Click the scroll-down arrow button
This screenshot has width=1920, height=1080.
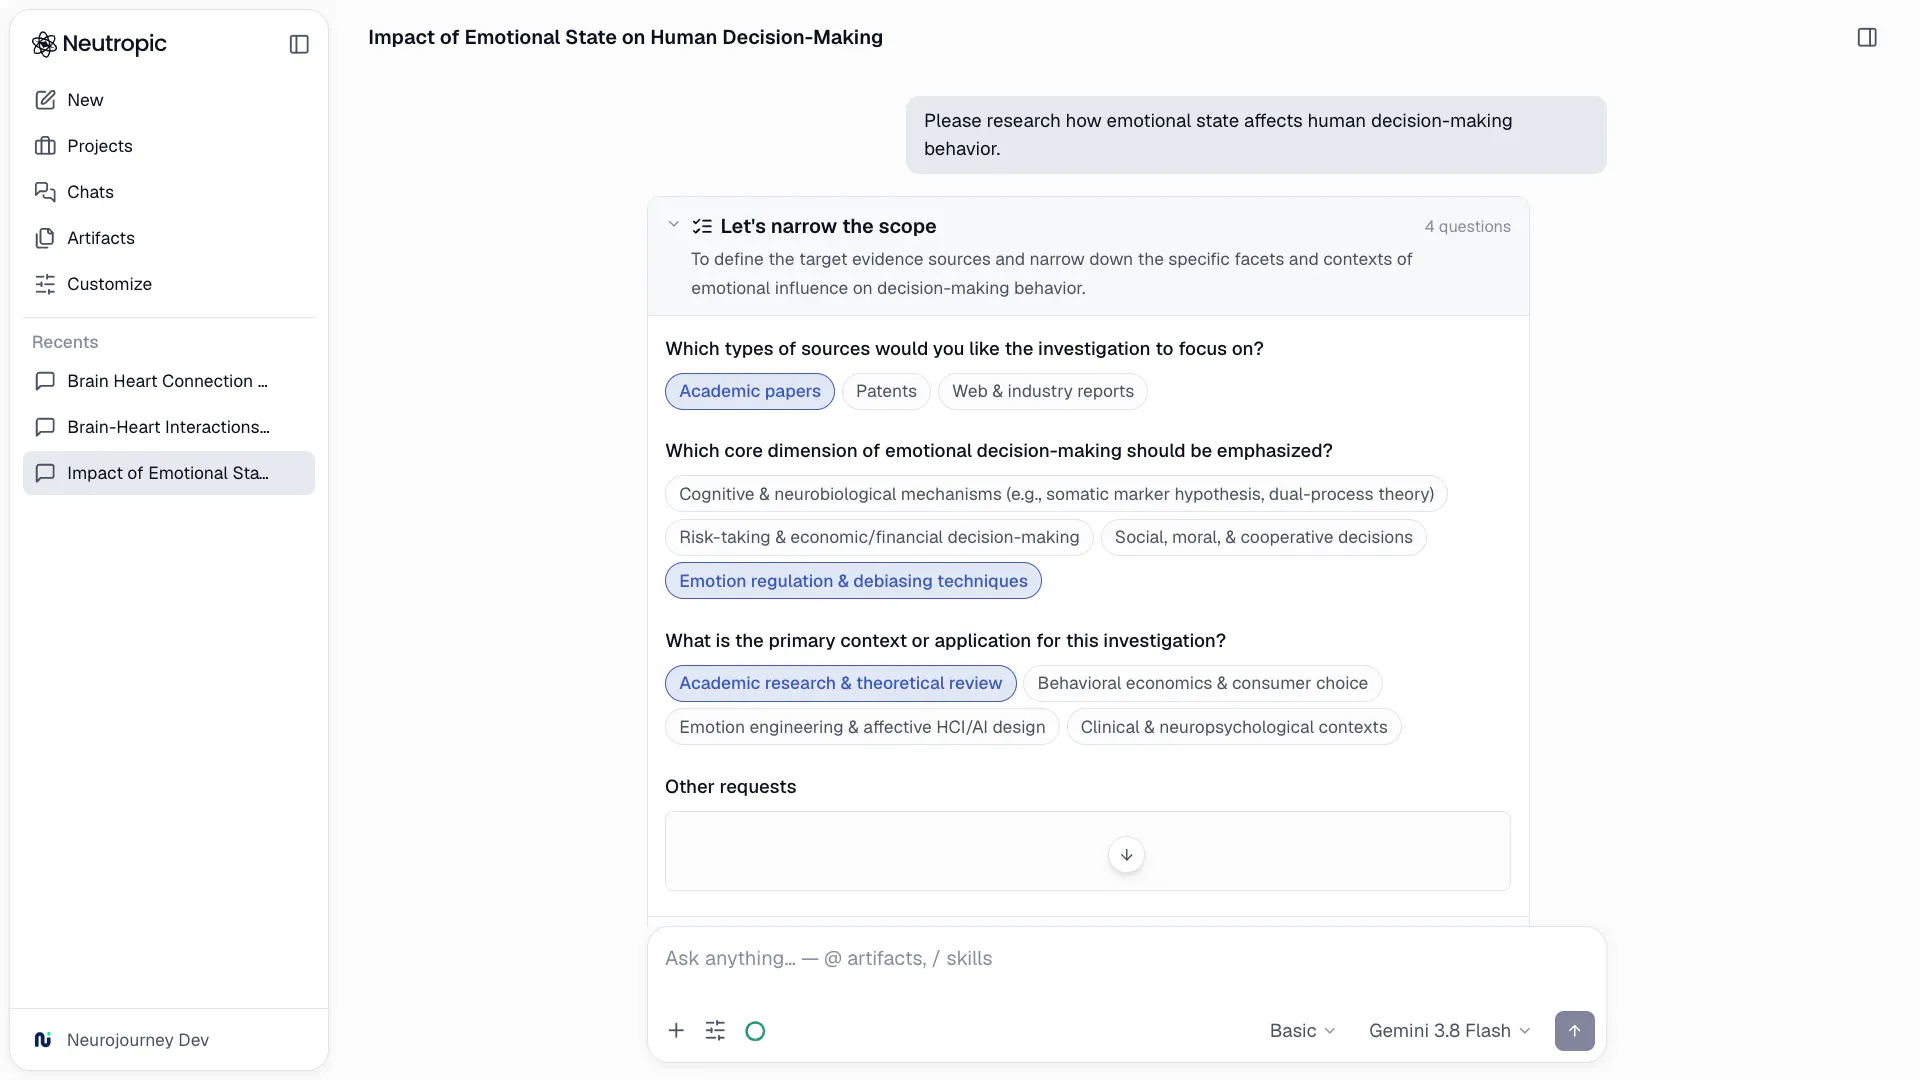point(1126,855)
